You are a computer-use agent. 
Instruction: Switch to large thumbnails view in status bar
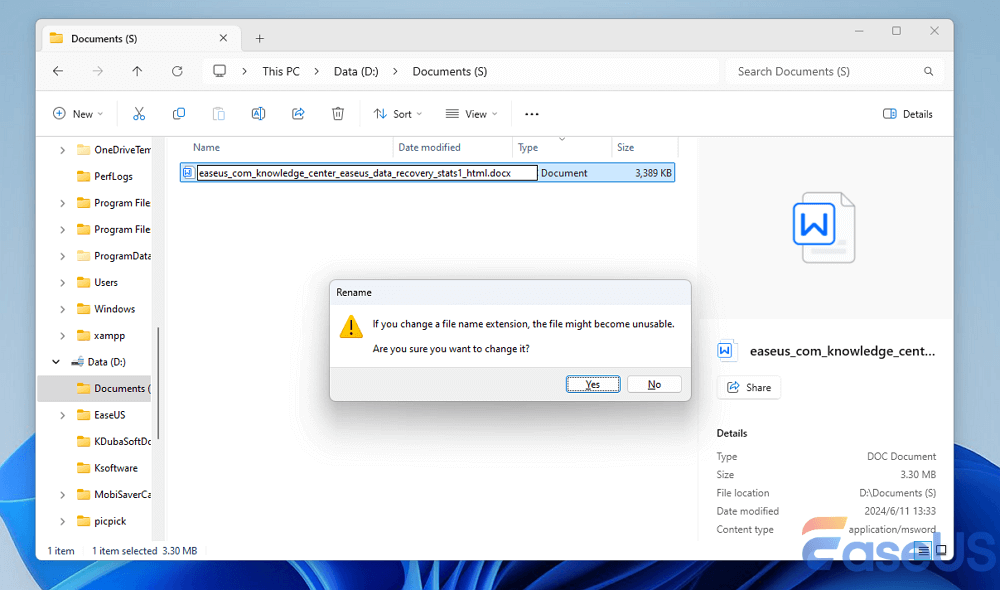[941, 550]
